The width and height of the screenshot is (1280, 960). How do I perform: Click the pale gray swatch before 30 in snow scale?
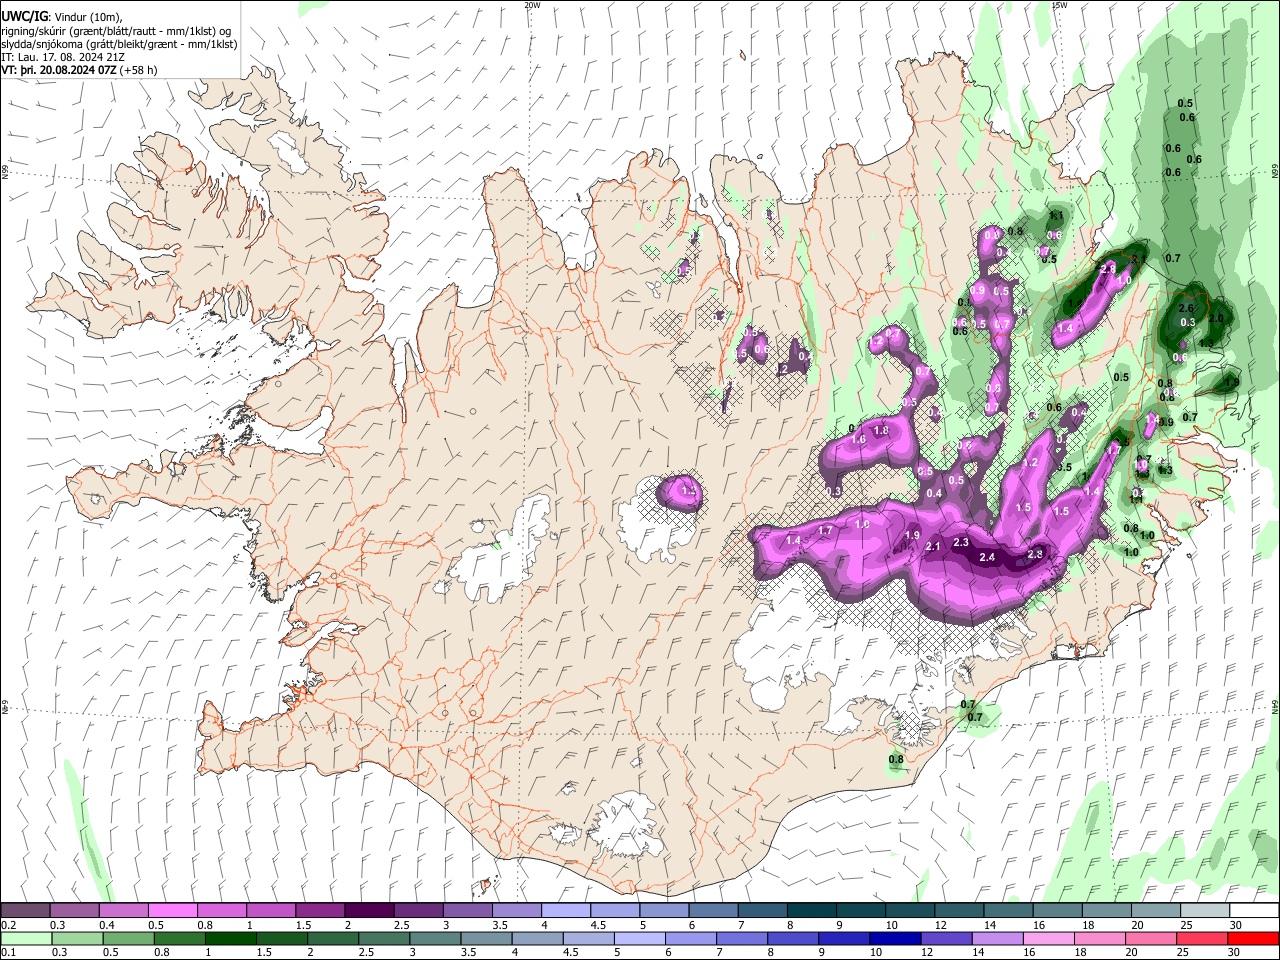pyautogui.click(x=1204, y=910)
